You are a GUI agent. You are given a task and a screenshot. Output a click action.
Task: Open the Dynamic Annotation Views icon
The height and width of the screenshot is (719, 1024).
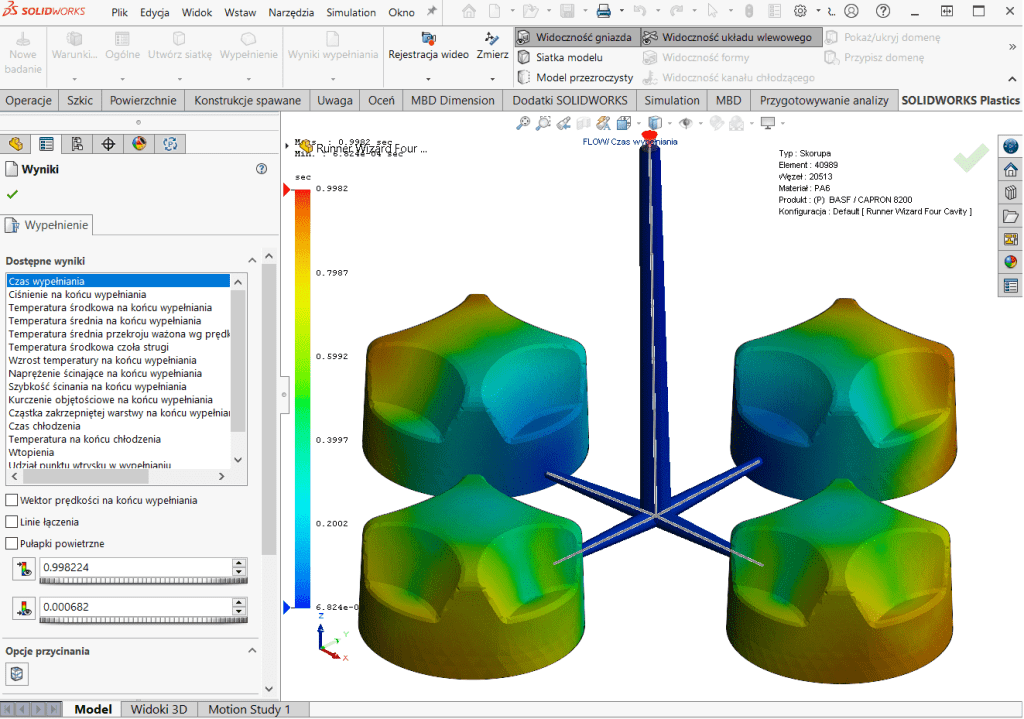click(x=603, y=123)
